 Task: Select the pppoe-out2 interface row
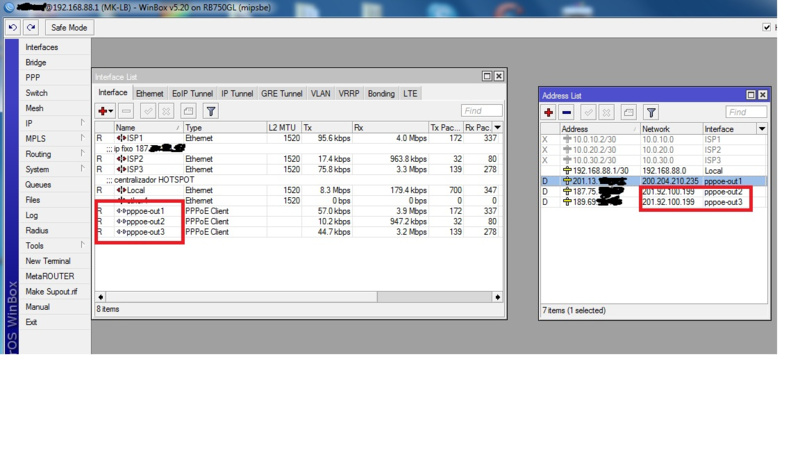click(298, 221)
